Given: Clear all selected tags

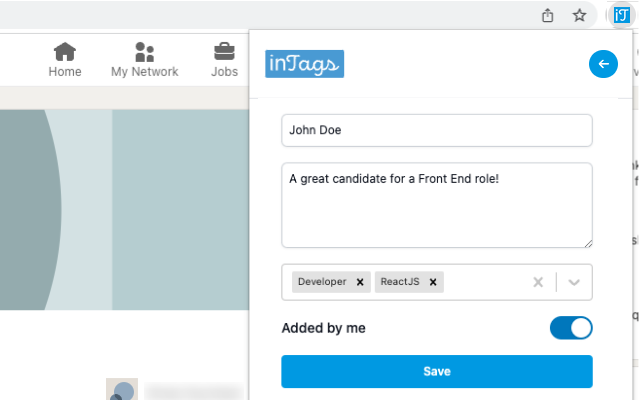Looking at the screenshot, I should [x=538, y=282].
